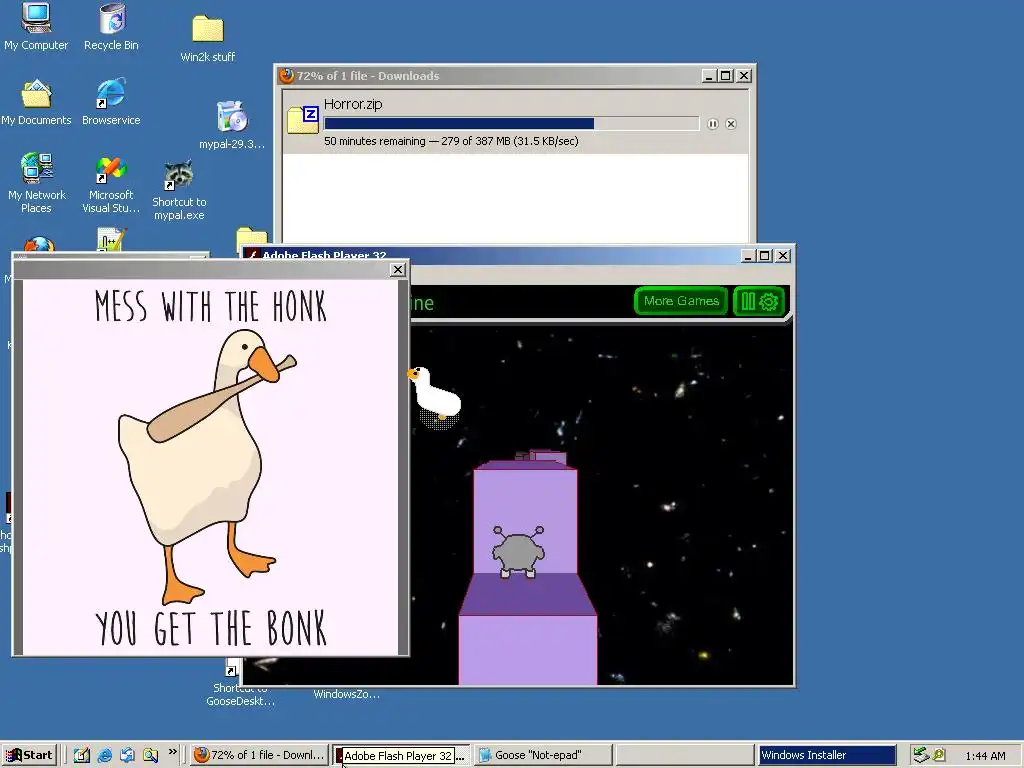Click the Downloads window title bar Firefox icon
1024x768 pixels.
coord(287,76)
